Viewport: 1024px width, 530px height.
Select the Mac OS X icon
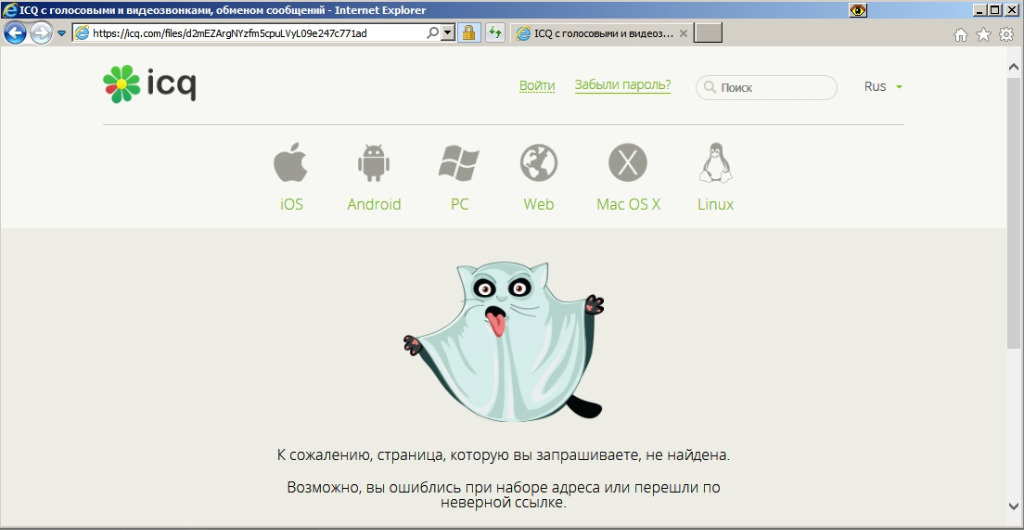point(628,162)
